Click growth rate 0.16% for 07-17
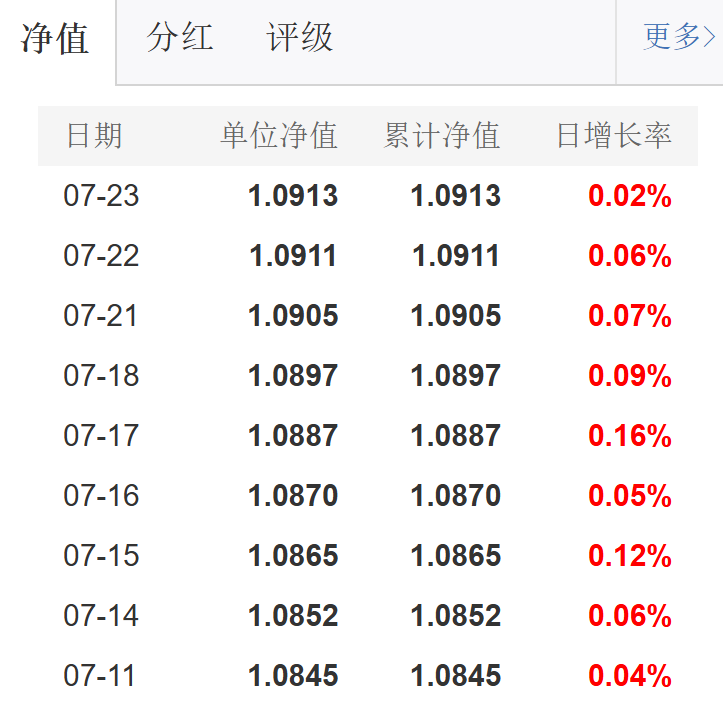Image resolution: width=723 pixels, height=711 pixels. click(x=630, y=435)
